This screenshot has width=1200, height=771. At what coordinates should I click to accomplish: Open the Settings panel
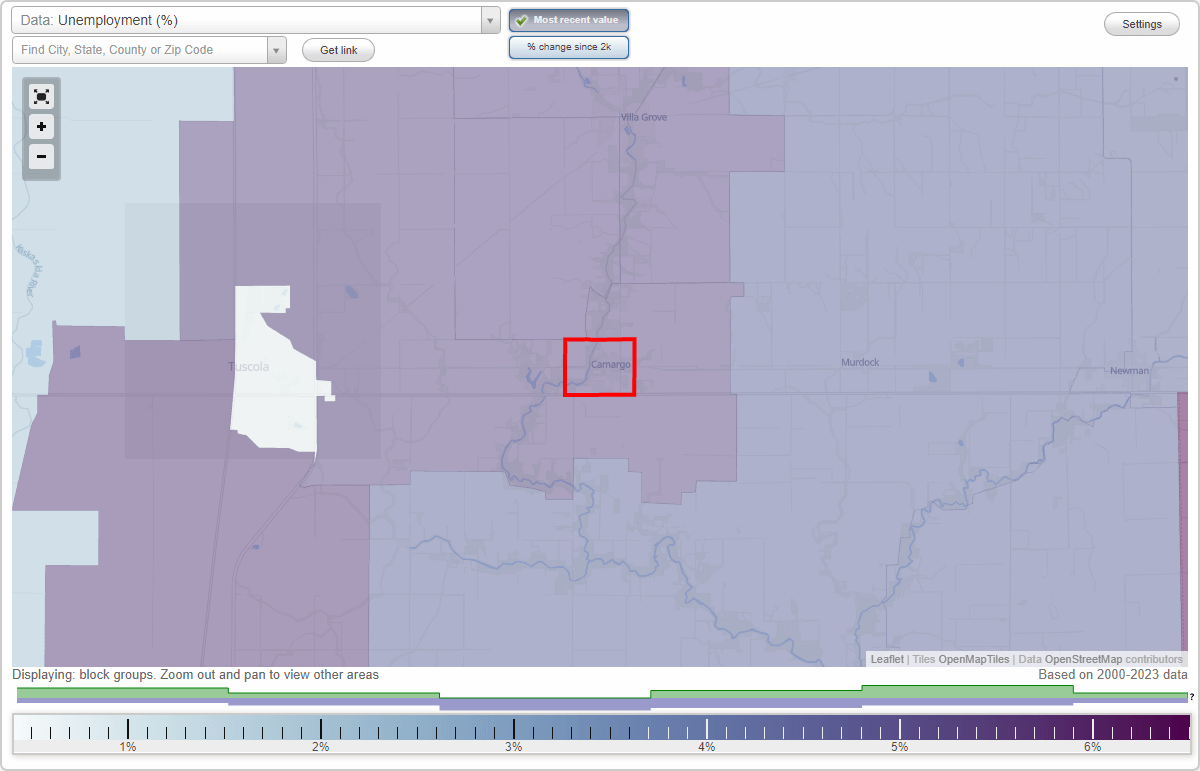pyautogui.click(x=1141, y=24)
